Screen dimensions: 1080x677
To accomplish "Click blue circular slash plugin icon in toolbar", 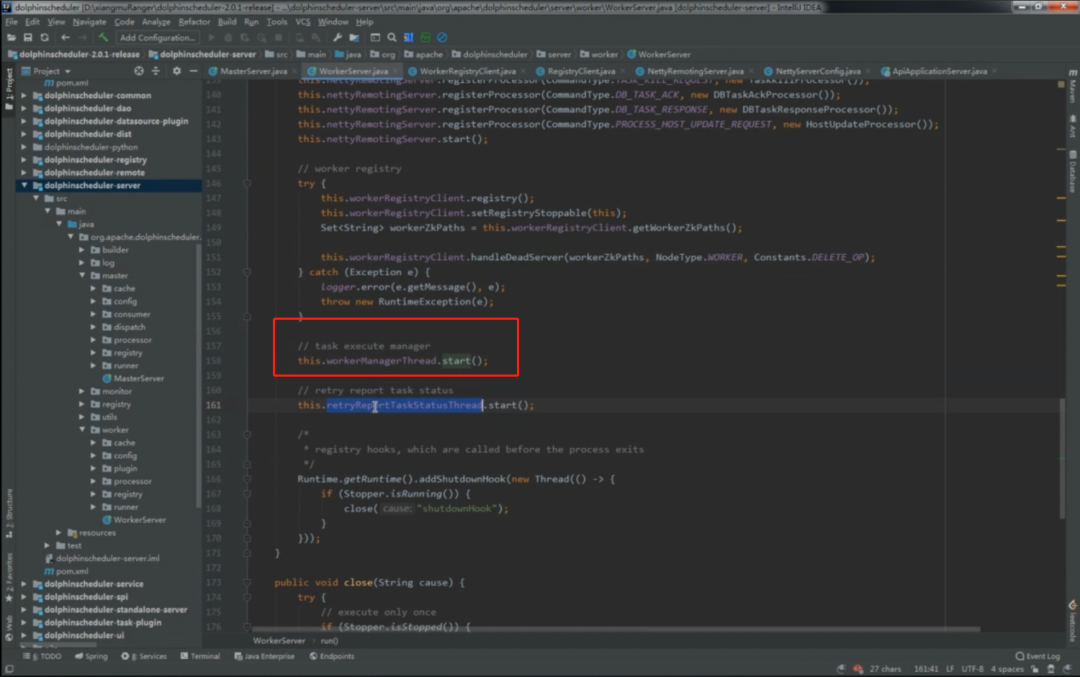I will pyautogui.click(x=442, y=37).
